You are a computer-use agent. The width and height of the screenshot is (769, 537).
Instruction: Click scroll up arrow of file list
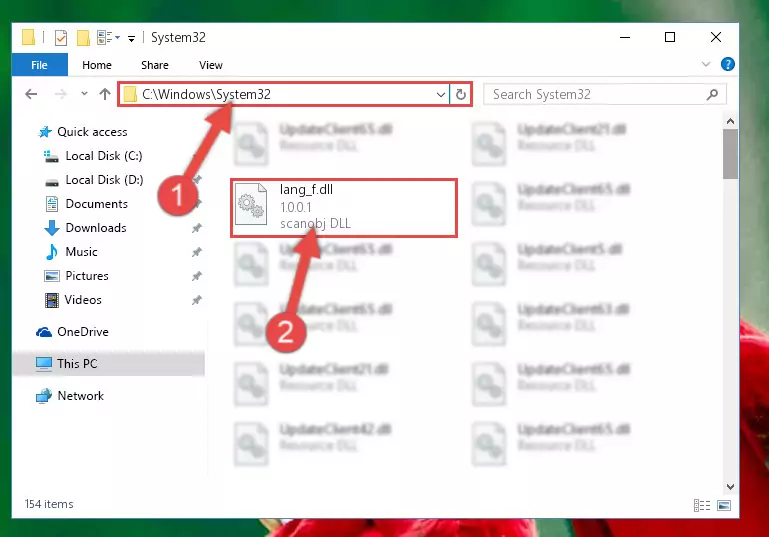pos(730,121)
